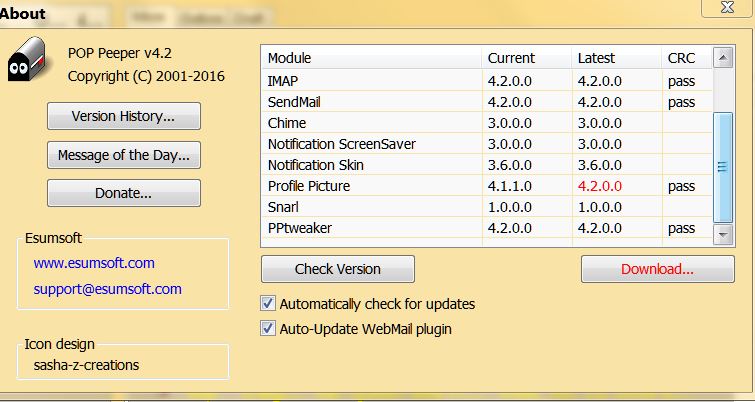
Task: Click CRC pass cell for PPtweaker
Action: [x=681, y=228]
